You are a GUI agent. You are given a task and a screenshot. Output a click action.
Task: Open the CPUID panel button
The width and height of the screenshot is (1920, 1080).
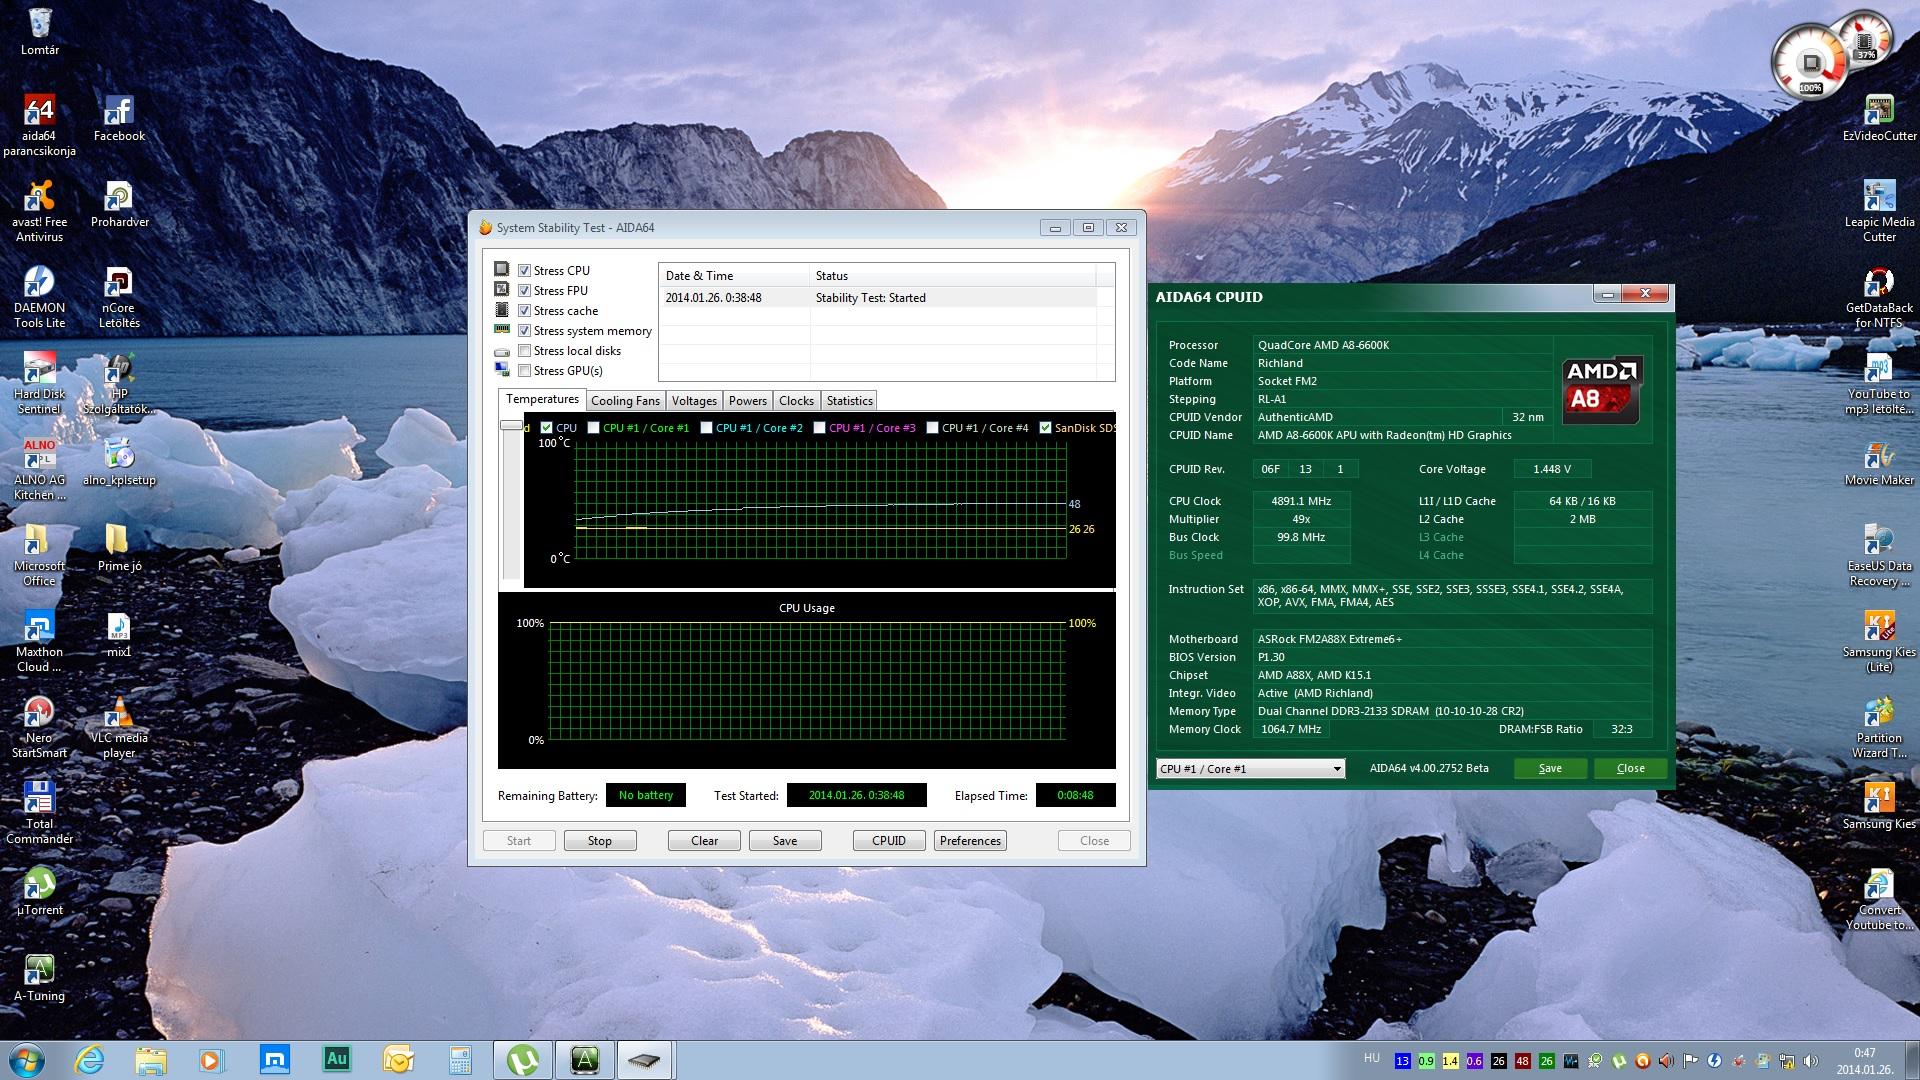pos(889,841)
